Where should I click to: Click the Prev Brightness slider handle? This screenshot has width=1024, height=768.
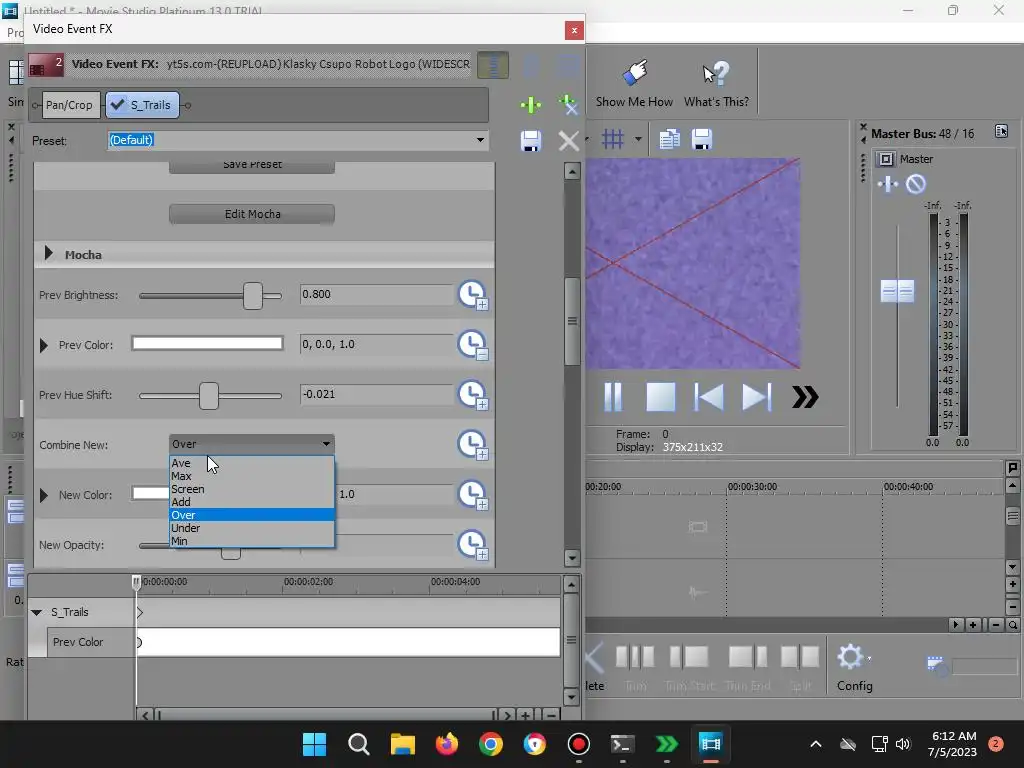253,296
